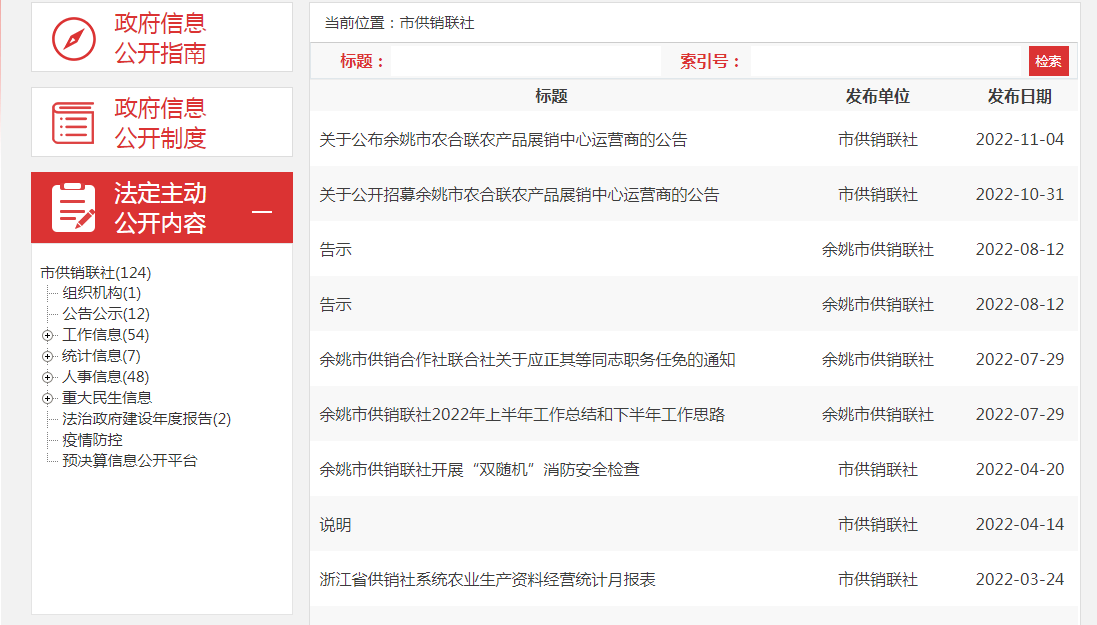The width and height of the screenshot is (1097, 625).
Task: Expand the 重大民生信息 tree node
Action: (x=48, y=398)
